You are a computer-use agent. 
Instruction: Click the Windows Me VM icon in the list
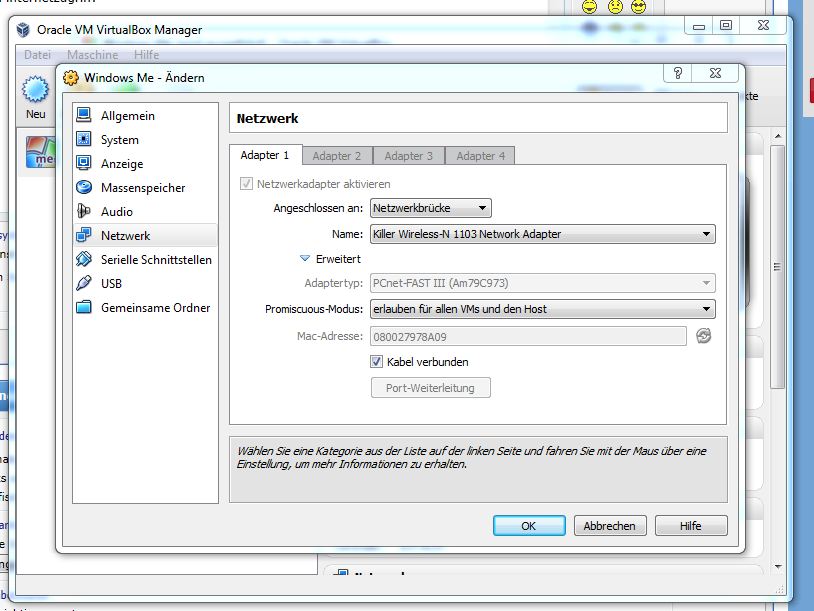click(x=40, y=152)
